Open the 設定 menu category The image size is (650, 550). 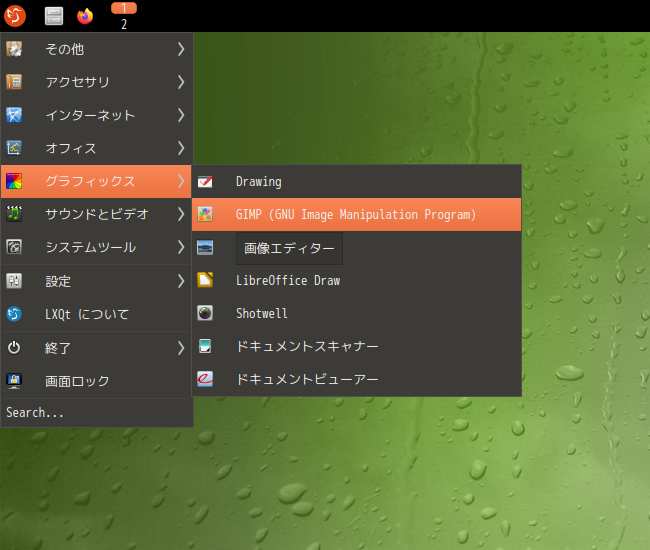pos(96,281)
